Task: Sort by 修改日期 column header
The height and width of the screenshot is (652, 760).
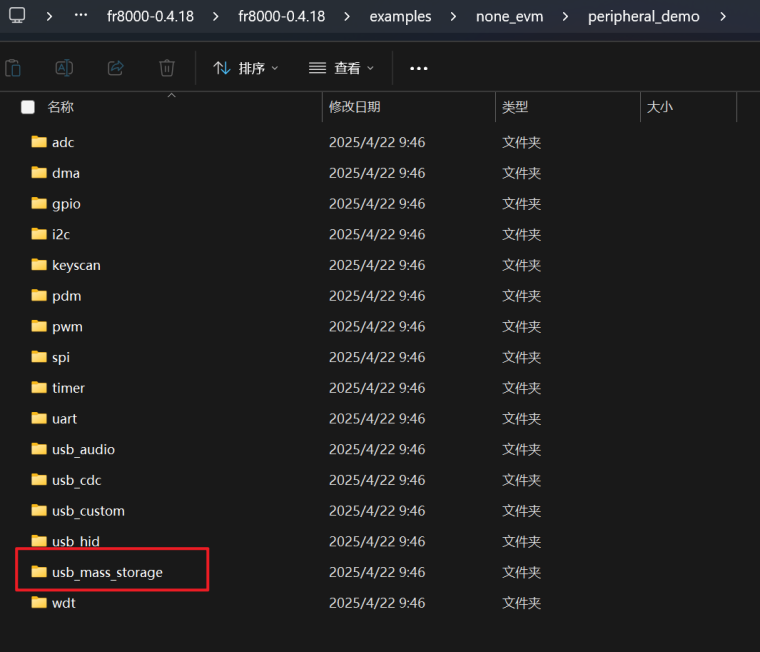Action: (x=355, y=107)
